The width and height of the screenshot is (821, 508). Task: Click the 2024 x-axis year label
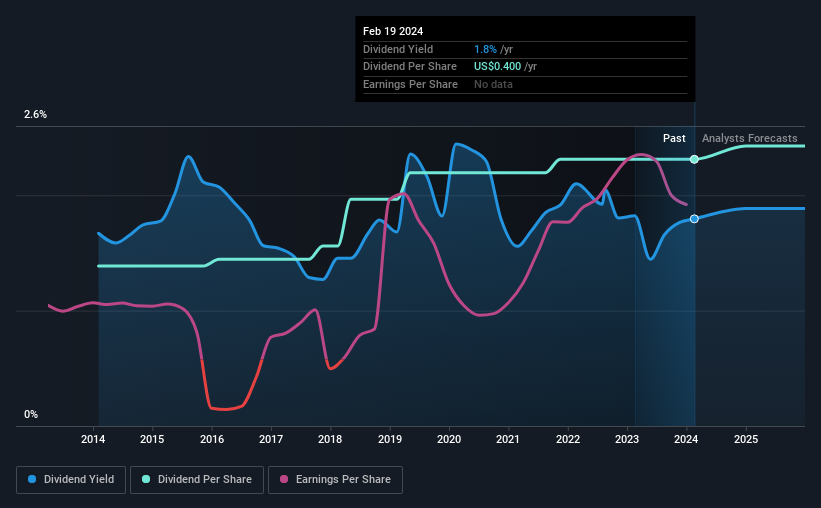(x=686, y=439)
